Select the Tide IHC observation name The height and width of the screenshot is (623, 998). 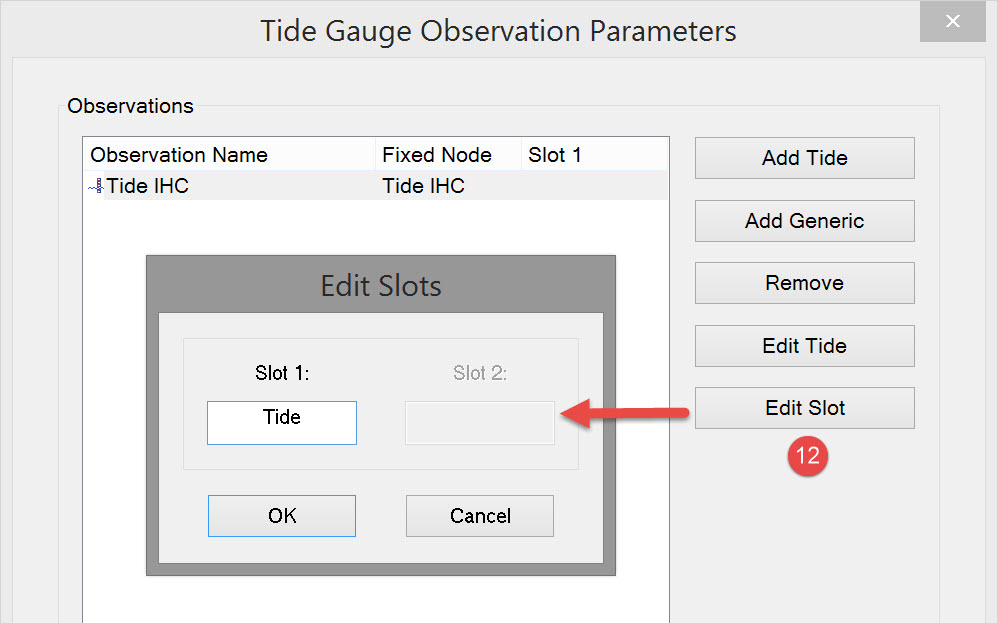(x=148, y=186)
